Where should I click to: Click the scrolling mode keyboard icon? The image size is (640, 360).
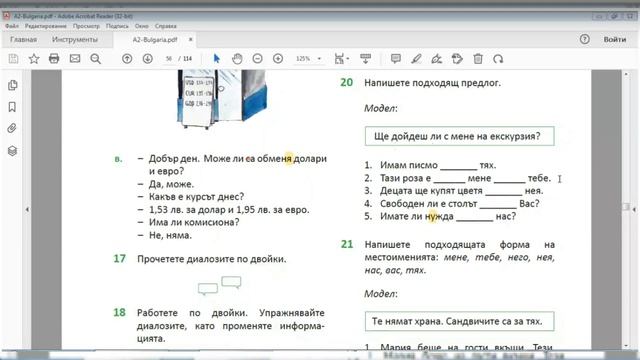pos(365,59)
